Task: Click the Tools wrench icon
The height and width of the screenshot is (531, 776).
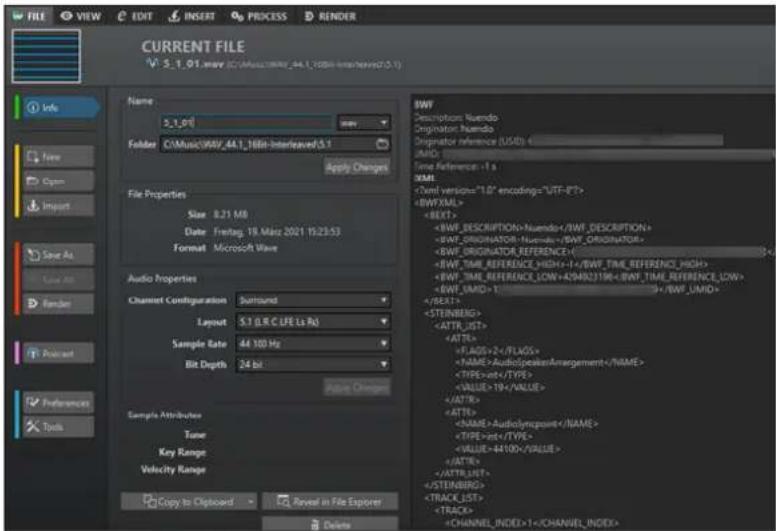Action: point(33,427)
